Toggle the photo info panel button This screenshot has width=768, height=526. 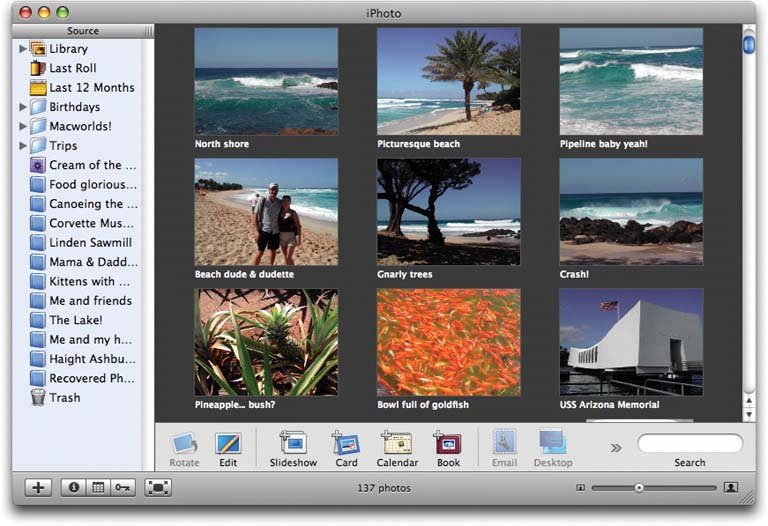click(74, 488)
